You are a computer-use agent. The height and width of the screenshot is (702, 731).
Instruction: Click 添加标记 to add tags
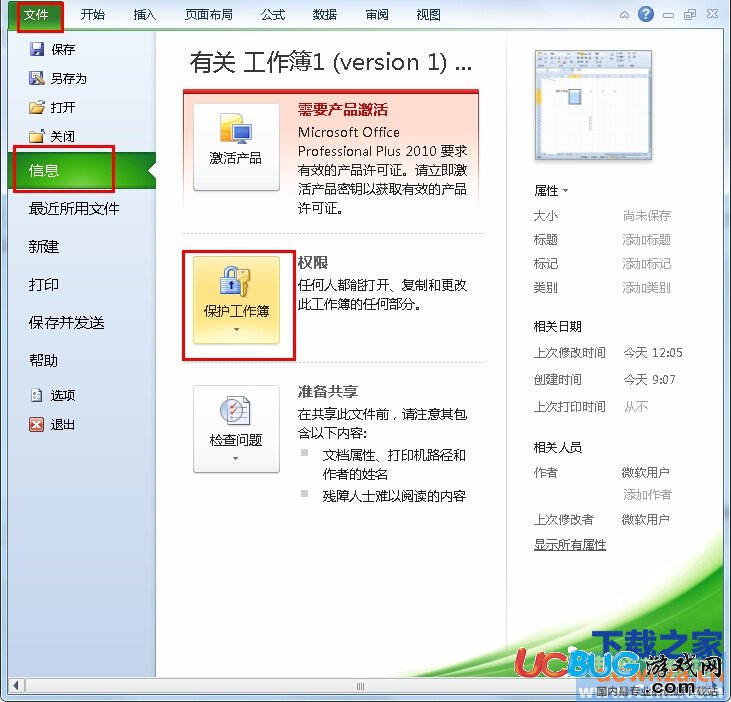pos(647,264)
